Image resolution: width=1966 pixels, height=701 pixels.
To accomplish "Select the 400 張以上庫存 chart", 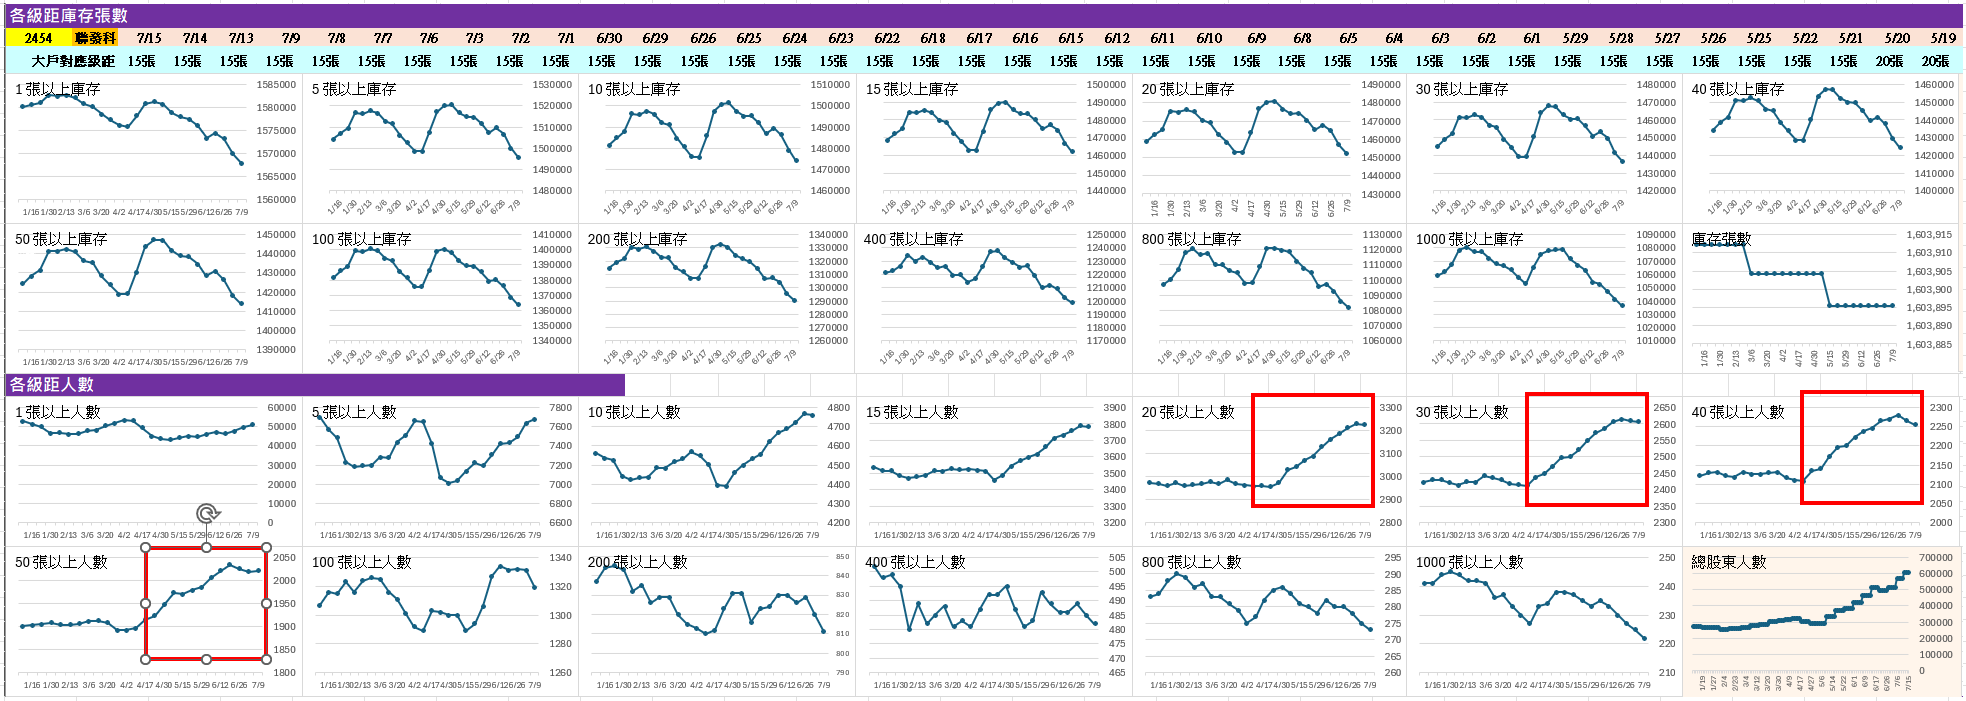I will tap(995, 298).
